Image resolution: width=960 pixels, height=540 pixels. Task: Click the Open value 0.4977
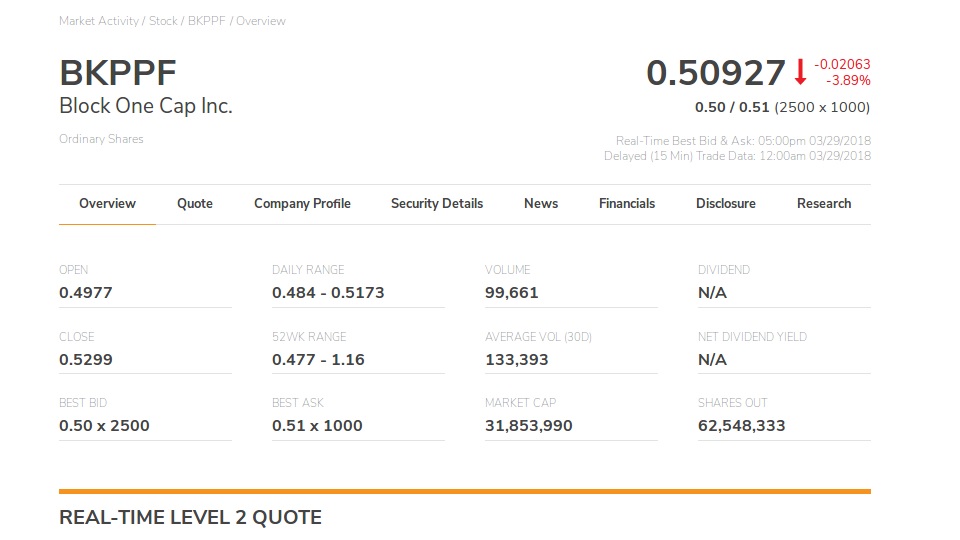click(x=86, y=293)
